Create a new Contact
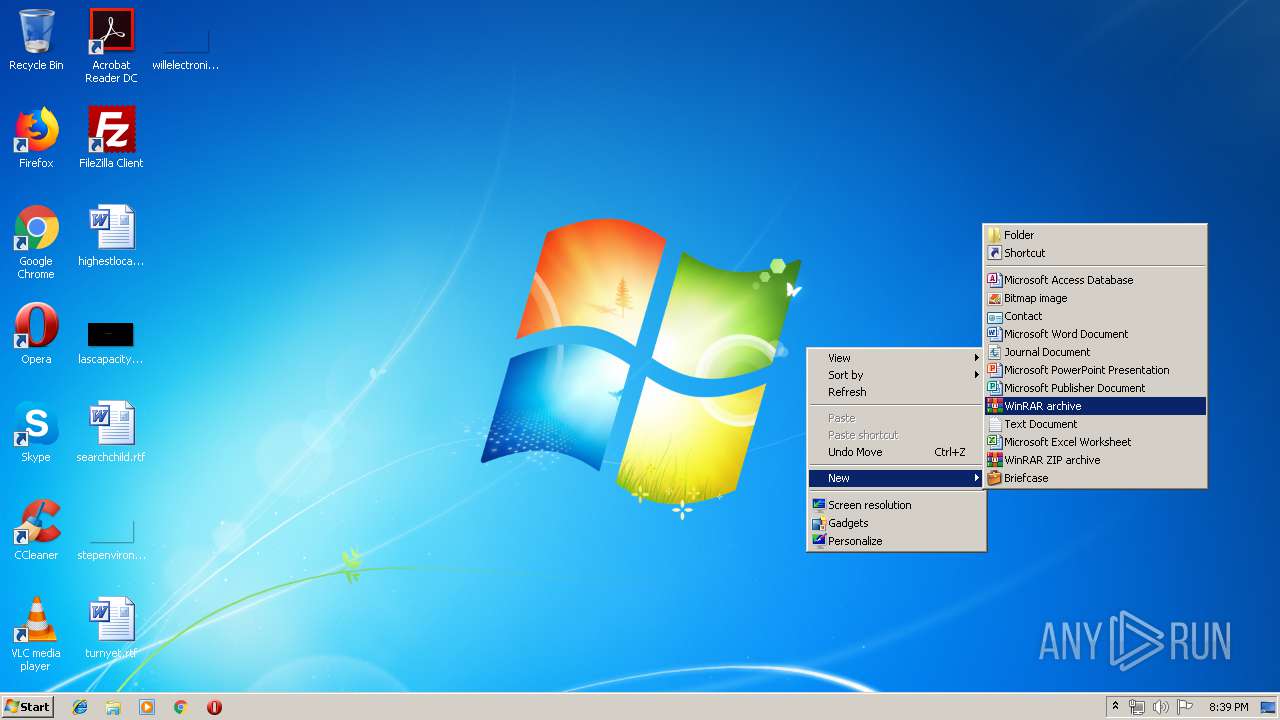 (x=1095, y=316)
